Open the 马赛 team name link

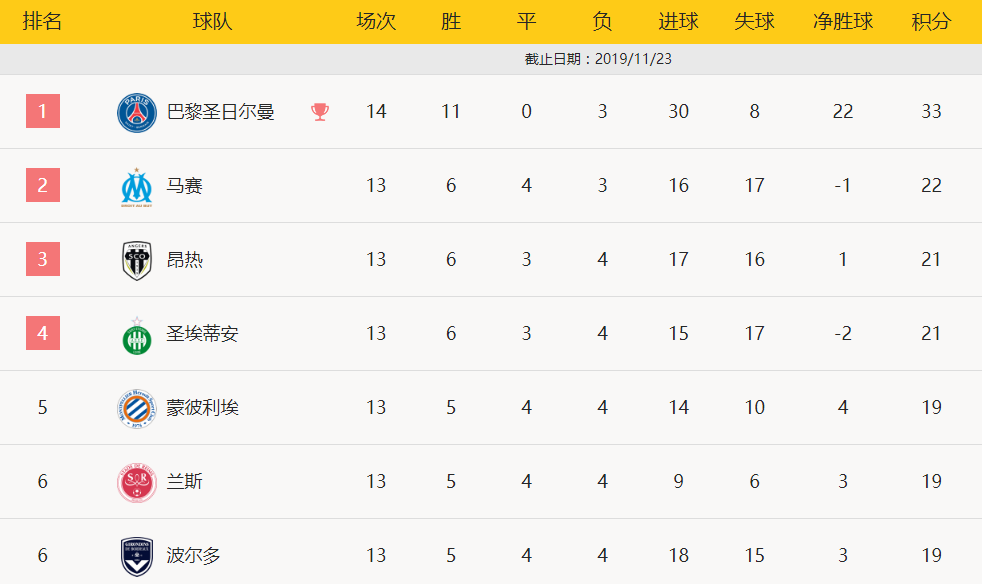click(184, 186)
